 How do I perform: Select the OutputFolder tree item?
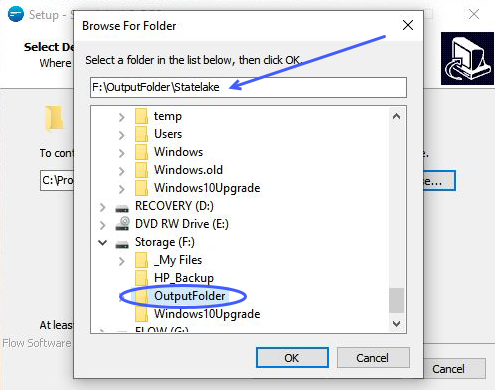click(190, 296)
